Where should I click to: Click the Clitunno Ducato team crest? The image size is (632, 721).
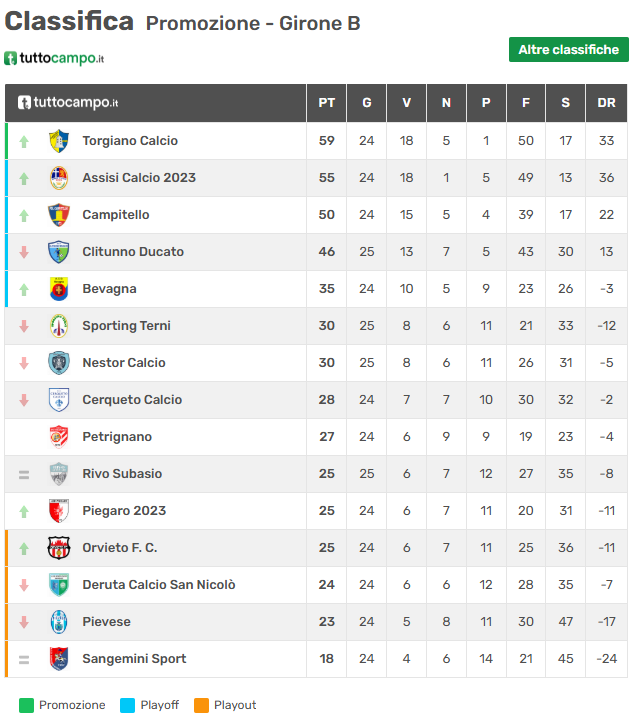coord(59,252)
